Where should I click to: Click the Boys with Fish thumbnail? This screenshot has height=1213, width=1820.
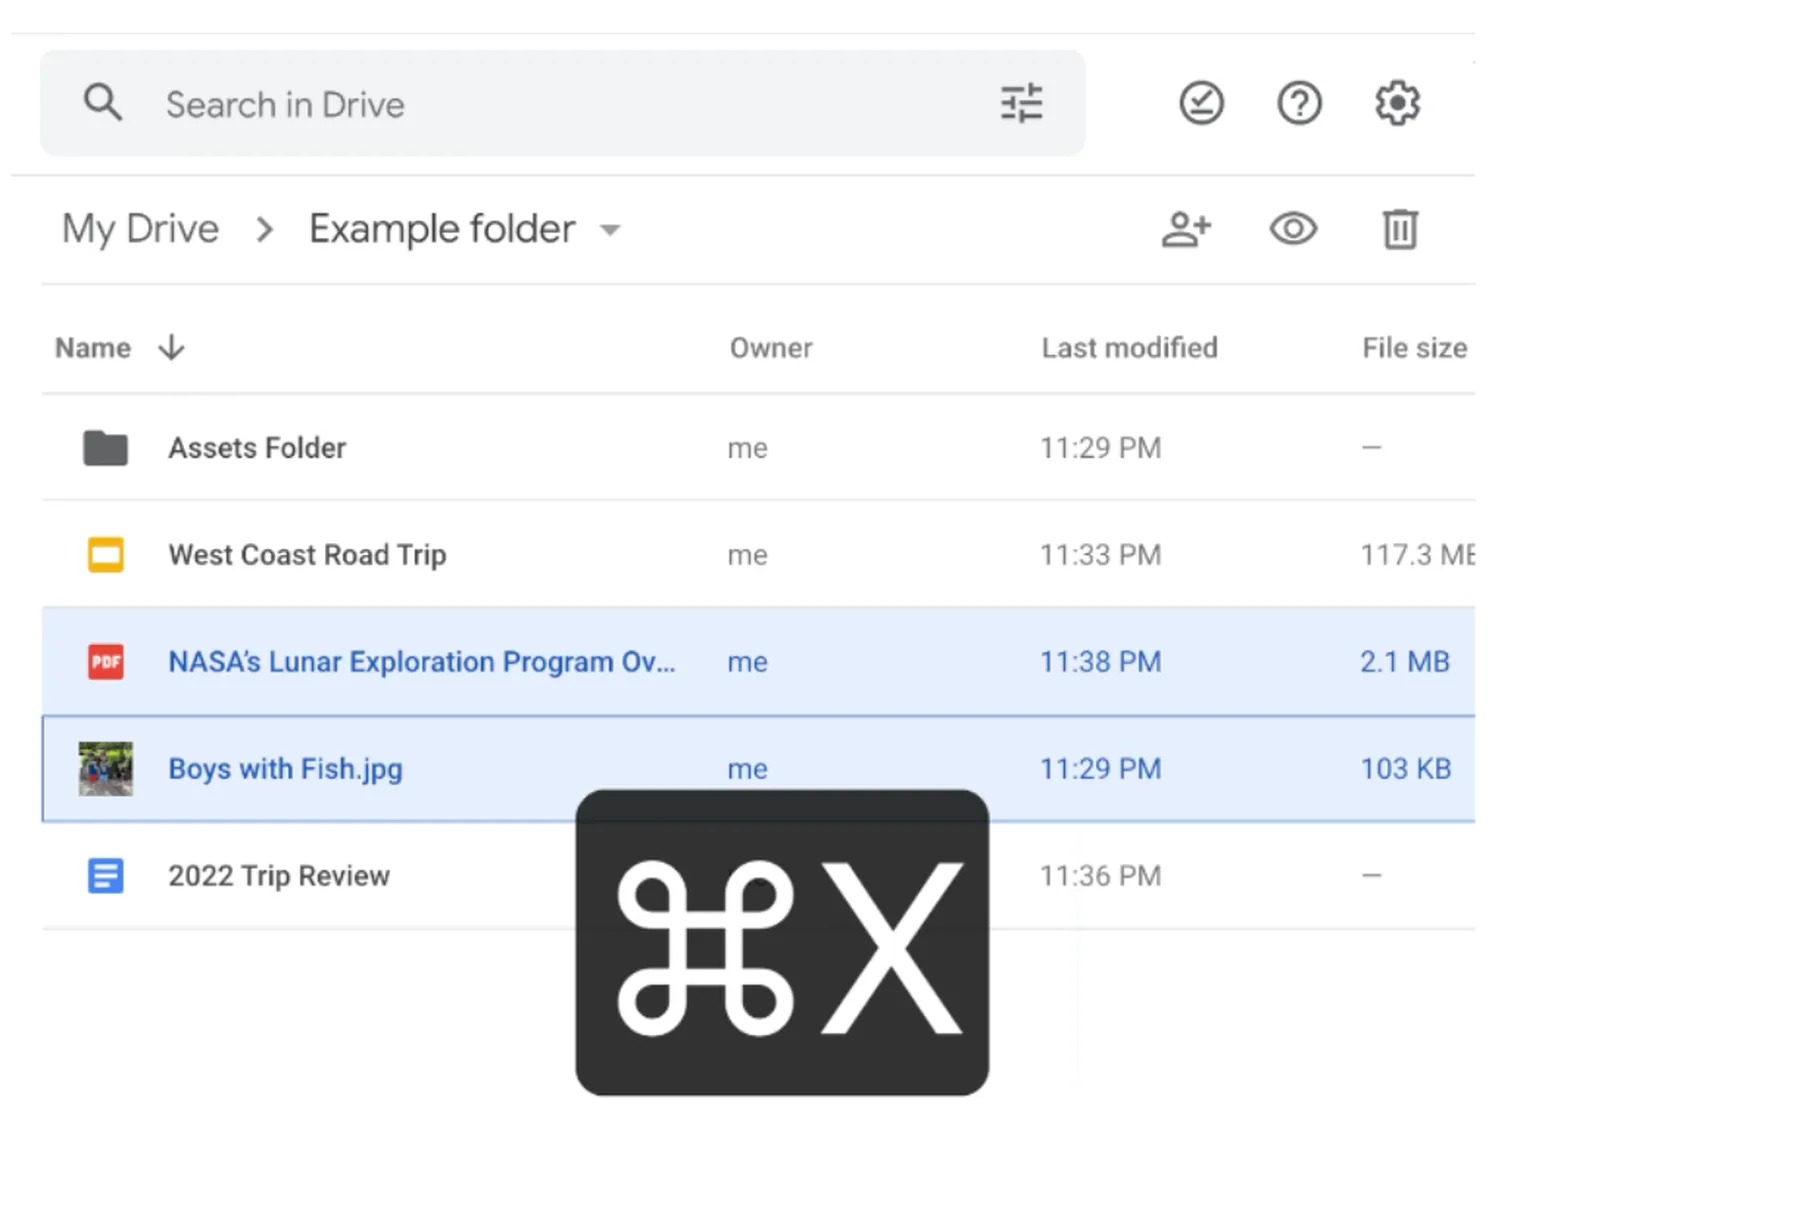(x=105, y=769)
